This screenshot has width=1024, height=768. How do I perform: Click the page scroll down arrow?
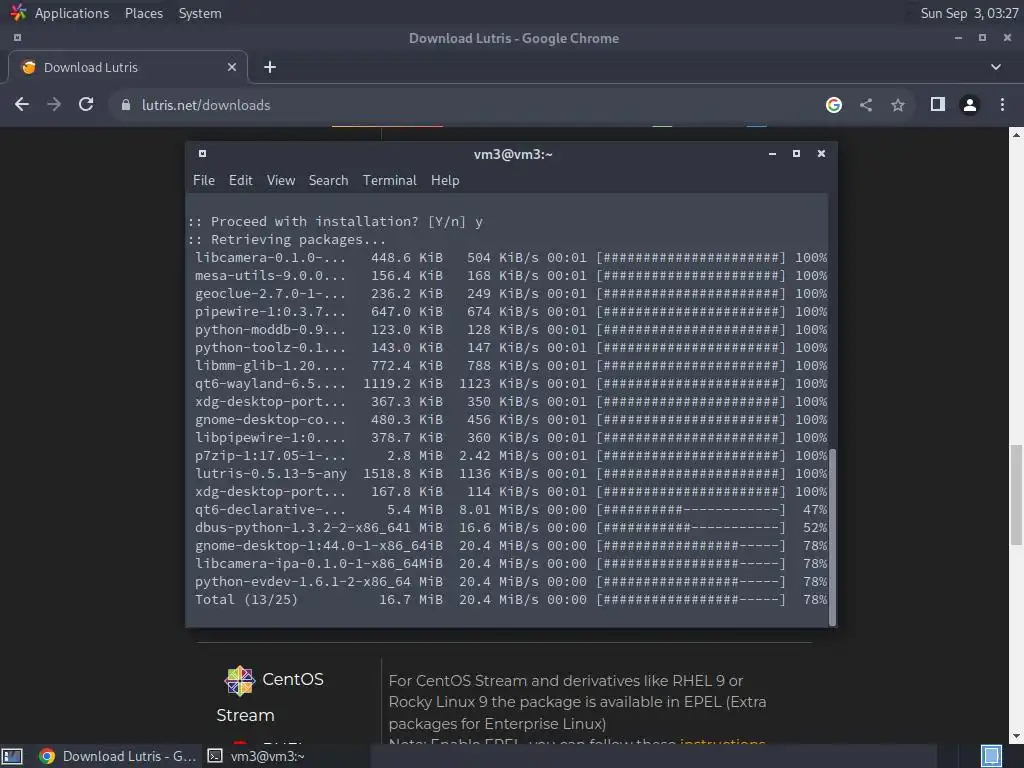click(x=1016, y=737)
